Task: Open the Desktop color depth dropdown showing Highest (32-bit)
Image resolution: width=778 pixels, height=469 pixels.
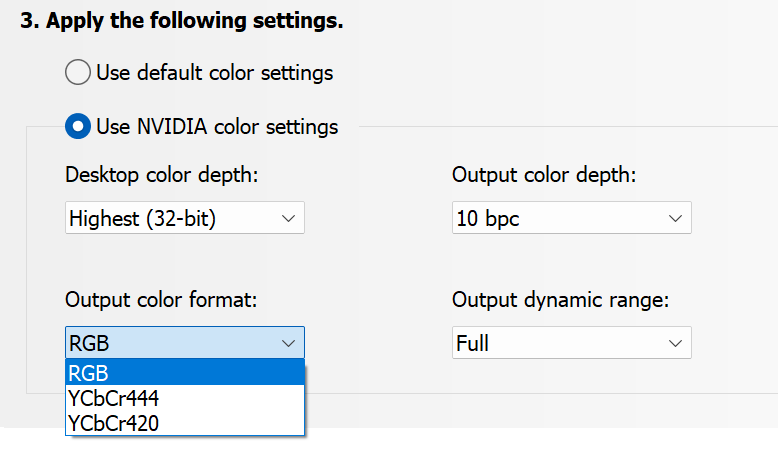Action: pos(184,218)
